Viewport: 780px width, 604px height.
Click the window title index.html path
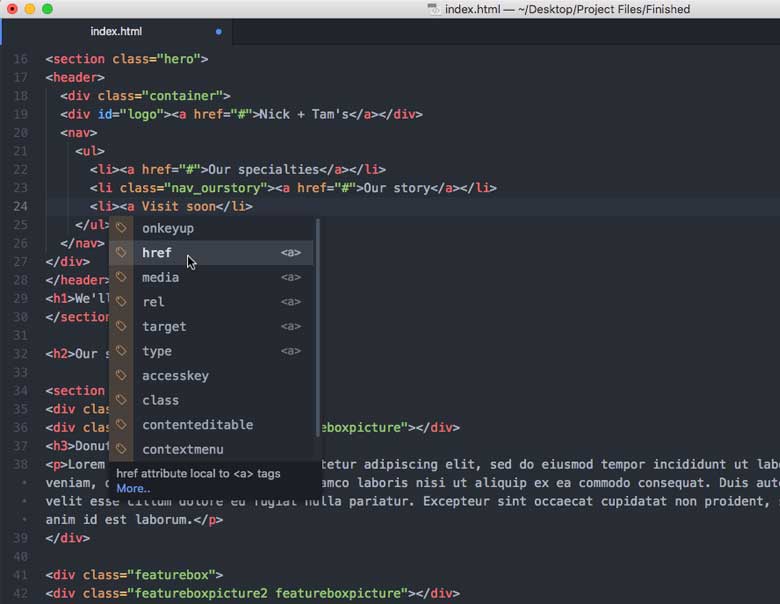[567, 9]
